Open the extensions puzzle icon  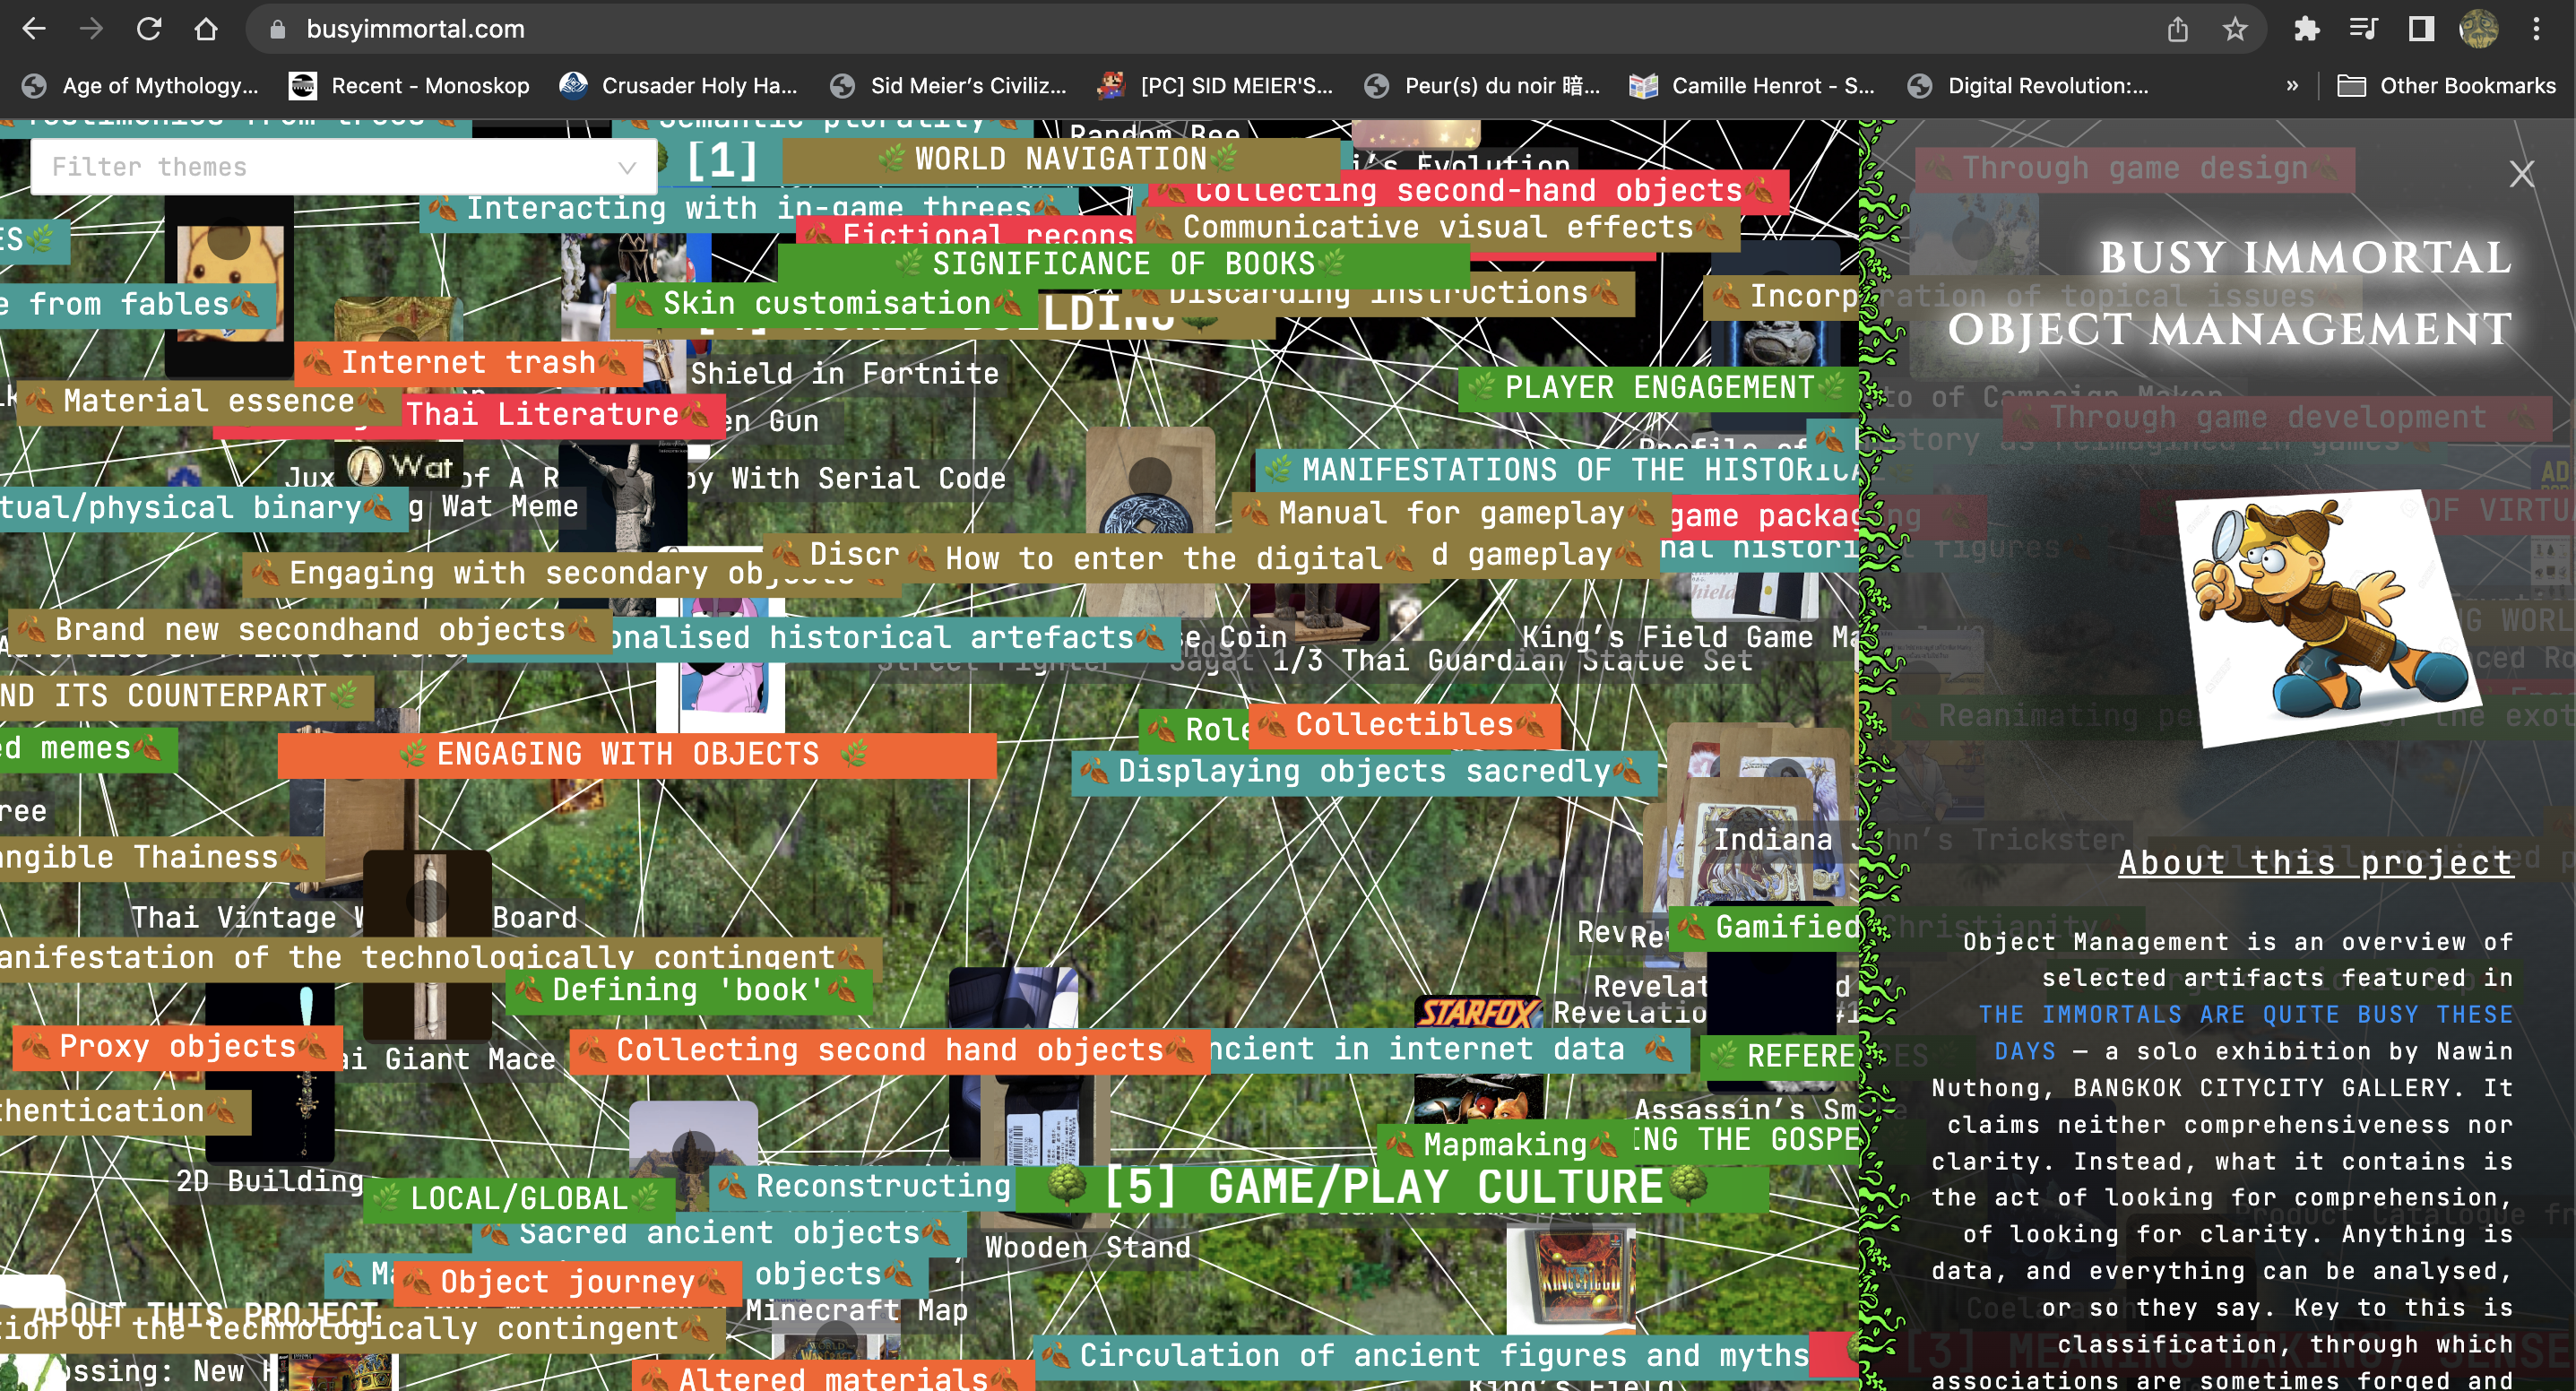coord(2307,29)
